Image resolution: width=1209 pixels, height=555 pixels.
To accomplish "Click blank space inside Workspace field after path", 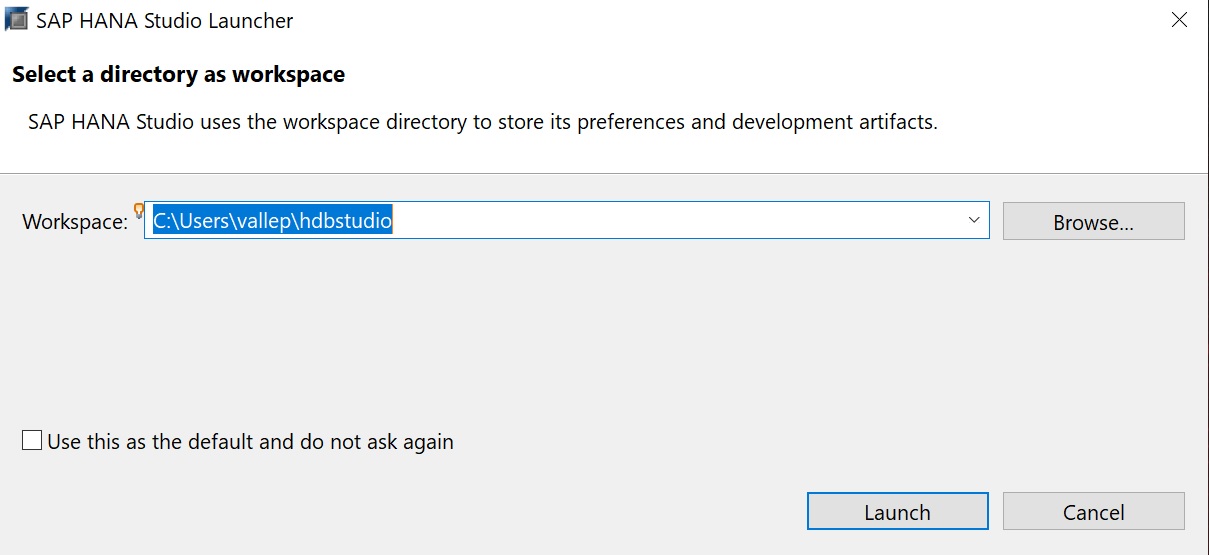I will [680, 221].
